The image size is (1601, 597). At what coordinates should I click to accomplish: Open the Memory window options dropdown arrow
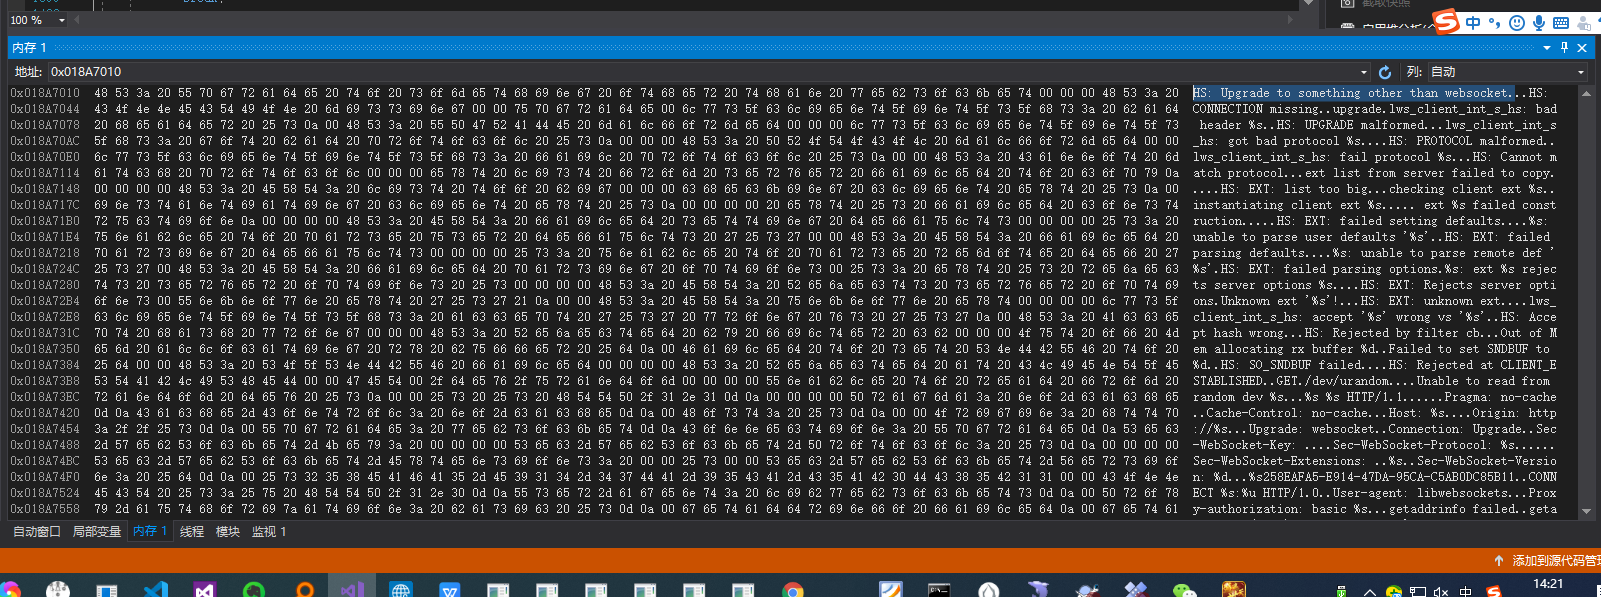[x=1547, y=47]
